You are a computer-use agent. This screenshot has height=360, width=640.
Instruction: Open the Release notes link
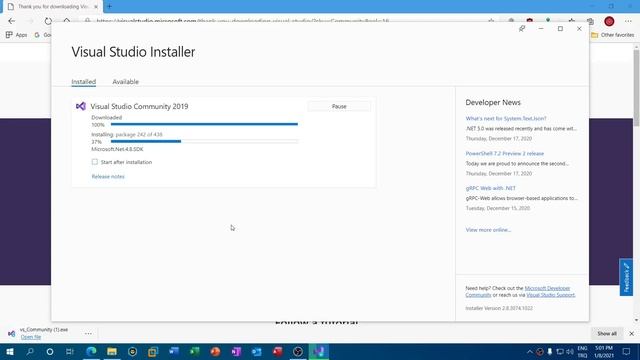coord(108,177)
